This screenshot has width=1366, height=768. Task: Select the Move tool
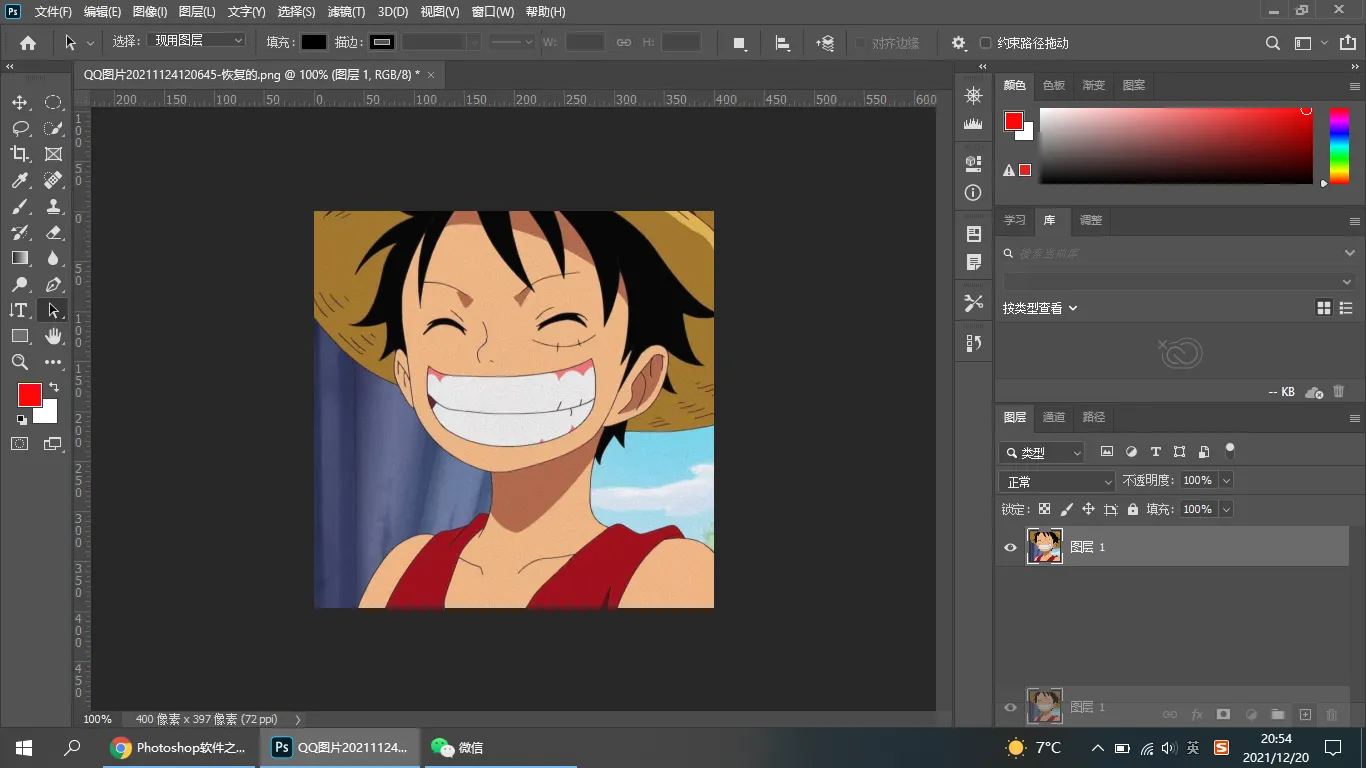click(20, 102)
